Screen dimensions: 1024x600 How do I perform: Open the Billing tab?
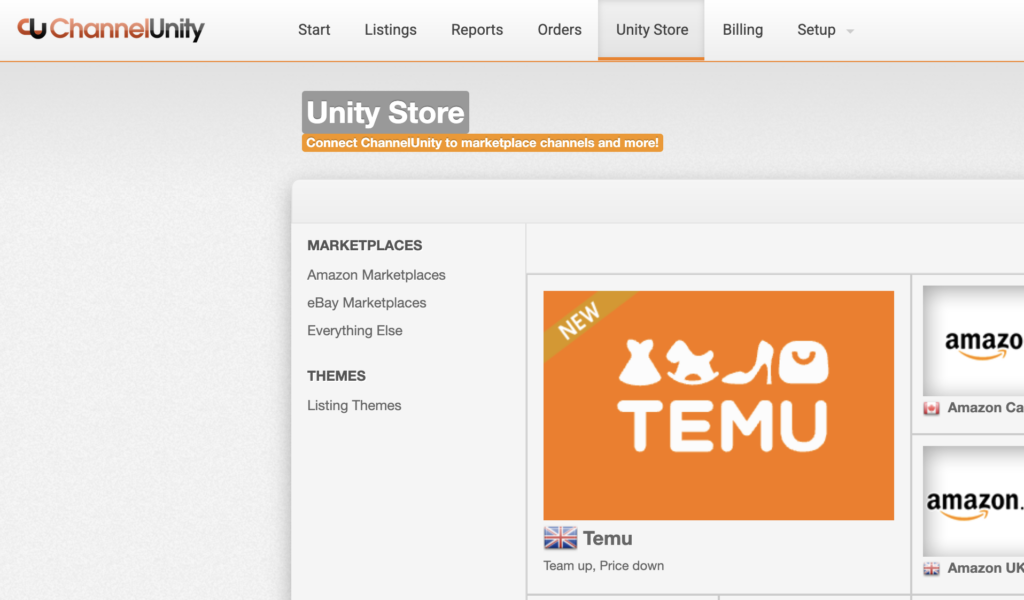tap(742, 30)
